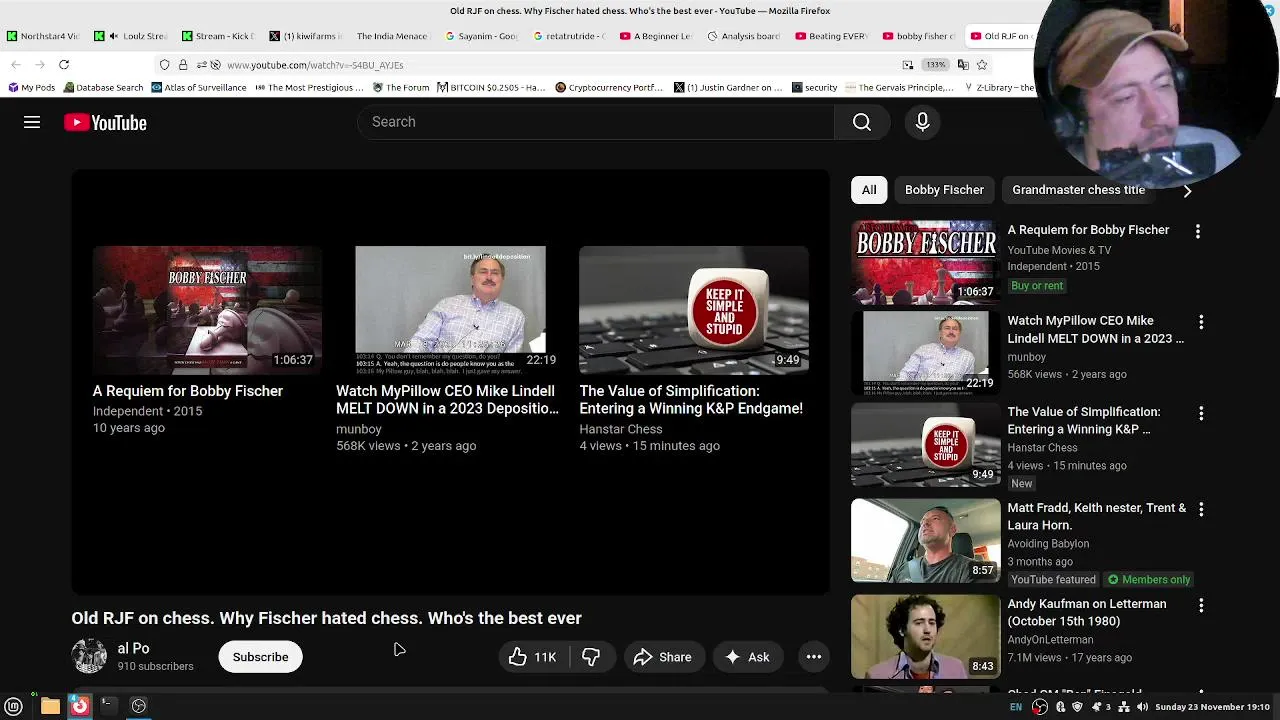Switch to kiwifarms browser tab
This screenshot has height=720, width=1280.
(x=306, y=36)
